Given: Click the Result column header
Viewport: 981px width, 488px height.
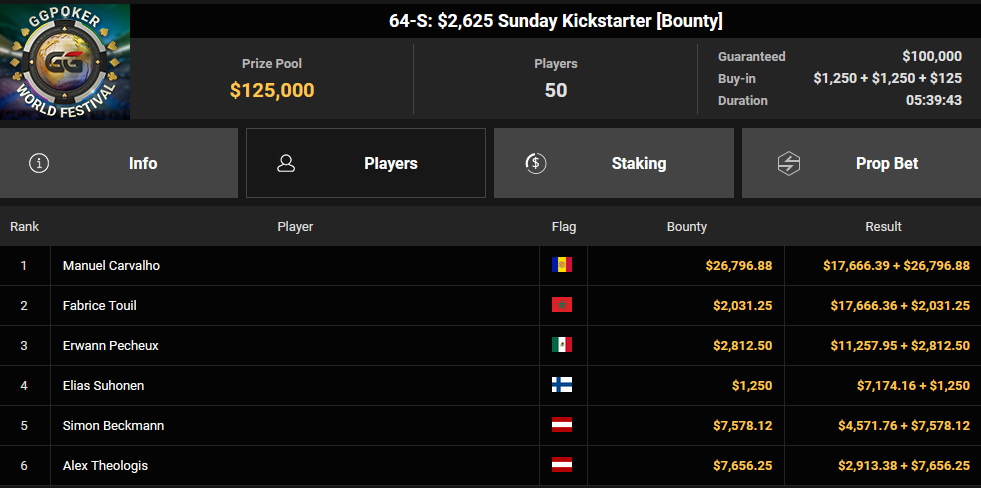Looking at the screenshot, I should [883, 227].
